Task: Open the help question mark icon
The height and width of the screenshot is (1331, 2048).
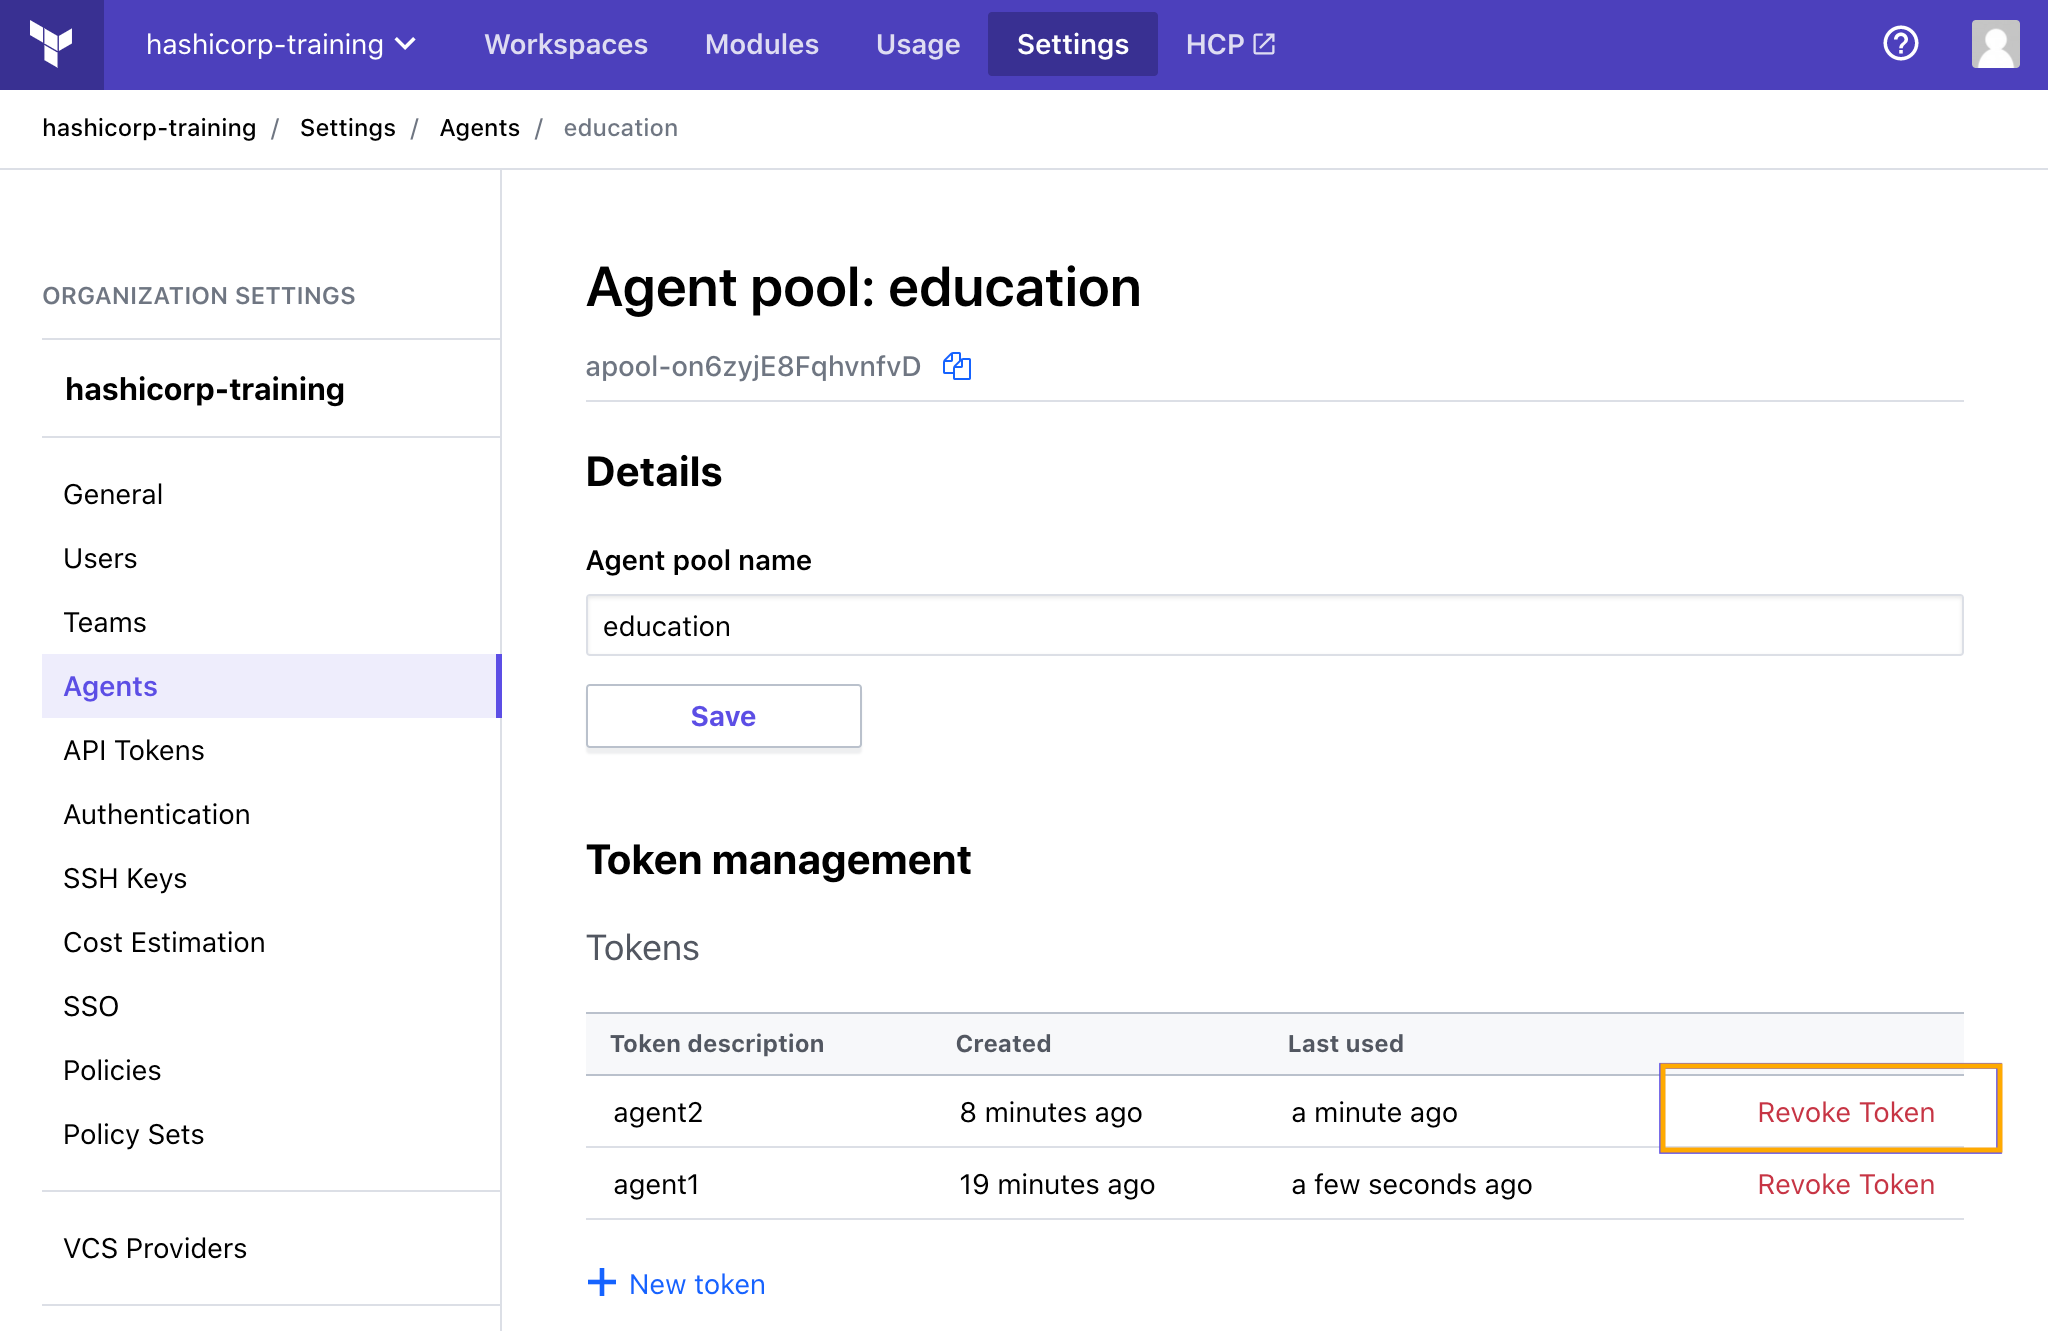Action: click(x=1900, y=44)
